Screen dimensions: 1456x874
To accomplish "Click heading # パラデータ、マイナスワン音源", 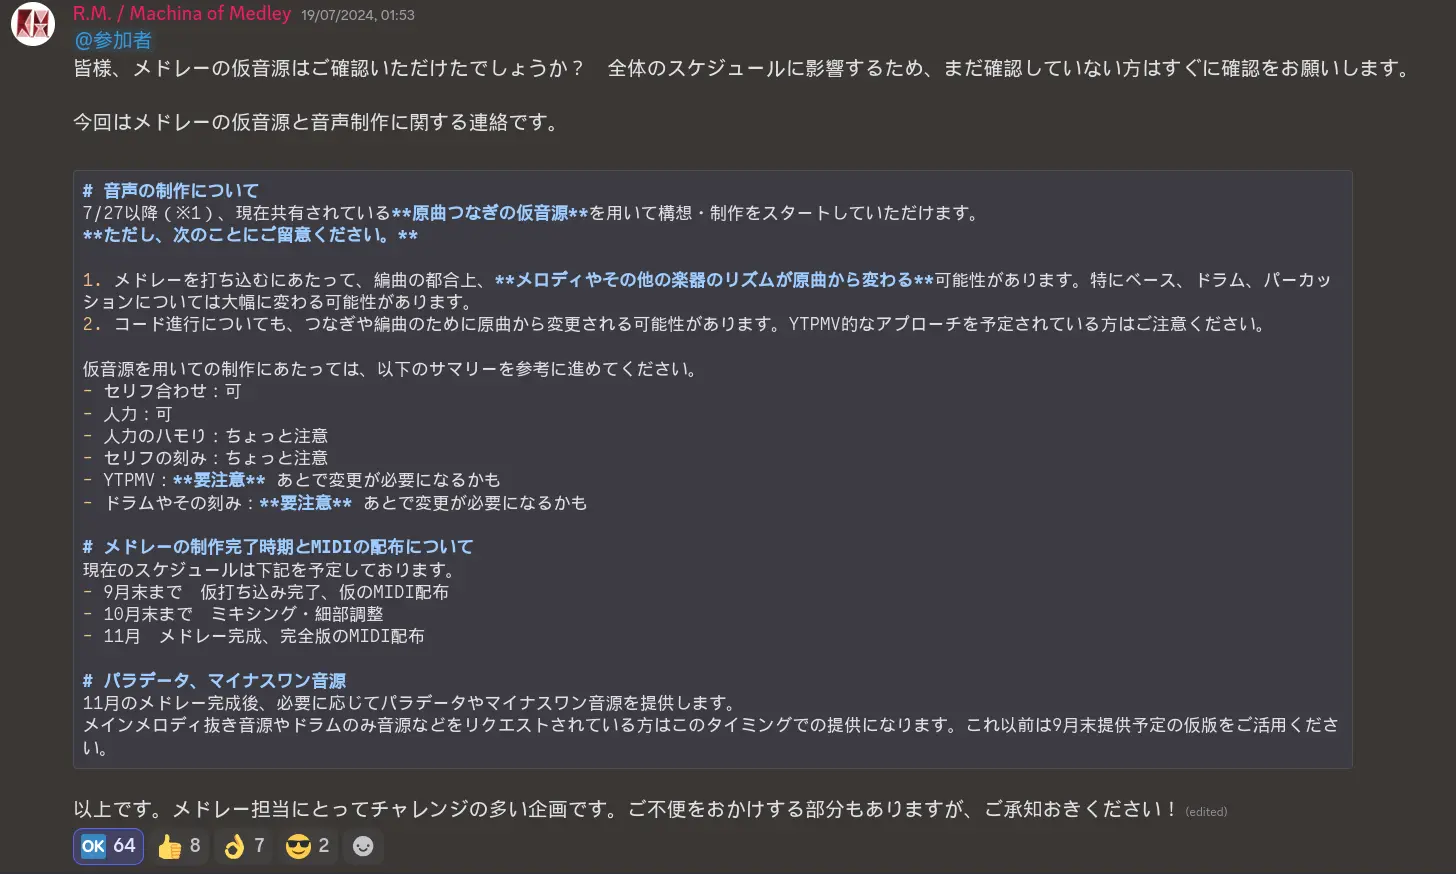I will pyautogui.click(x=214, y=681).
